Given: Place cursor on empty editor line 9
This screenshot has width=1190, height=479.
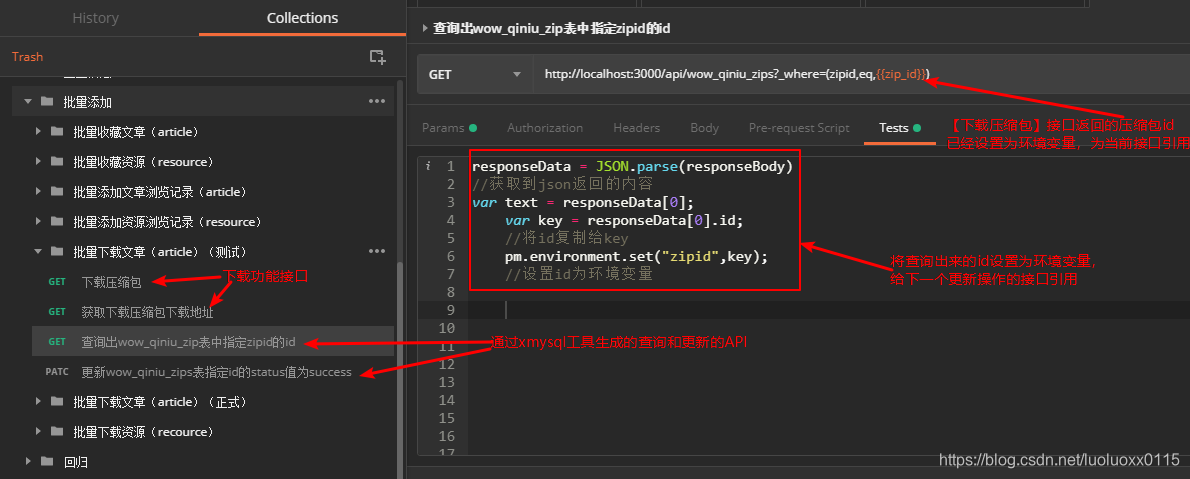Looking at the screenshot, I should point(829,310).
